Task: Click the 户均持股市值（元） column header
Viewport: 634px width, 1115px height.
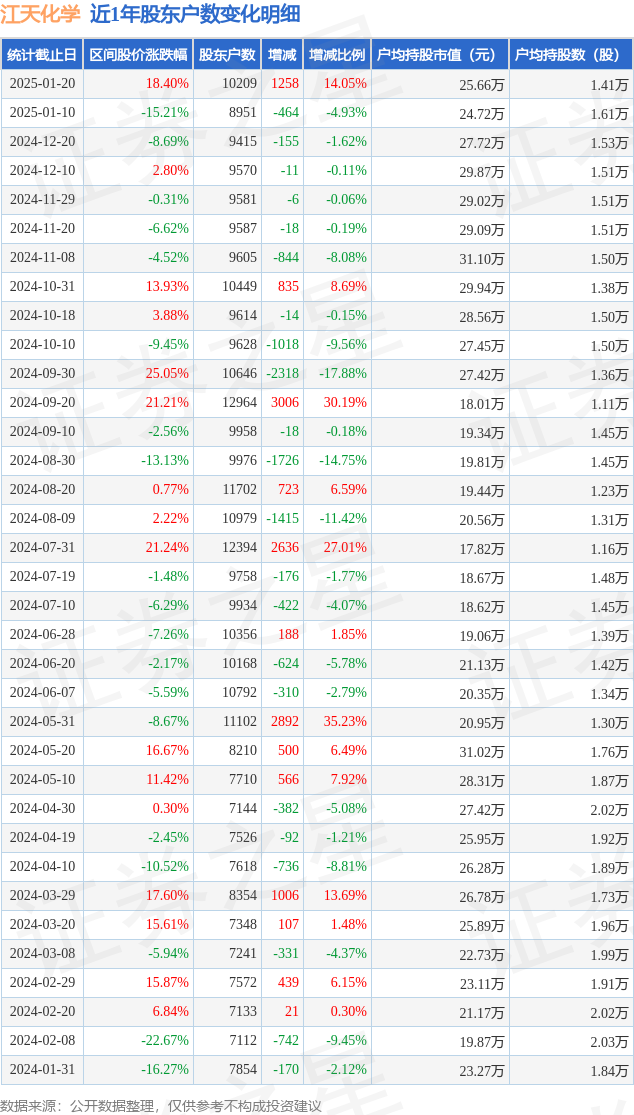Action: coord(439,55)
